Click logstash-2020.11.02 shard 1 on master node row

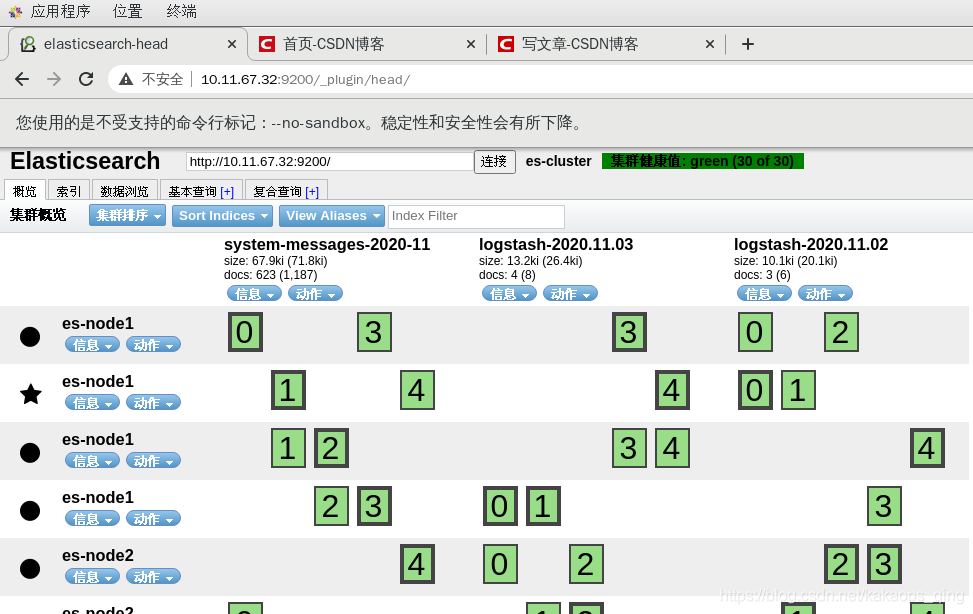pos(799,390)
